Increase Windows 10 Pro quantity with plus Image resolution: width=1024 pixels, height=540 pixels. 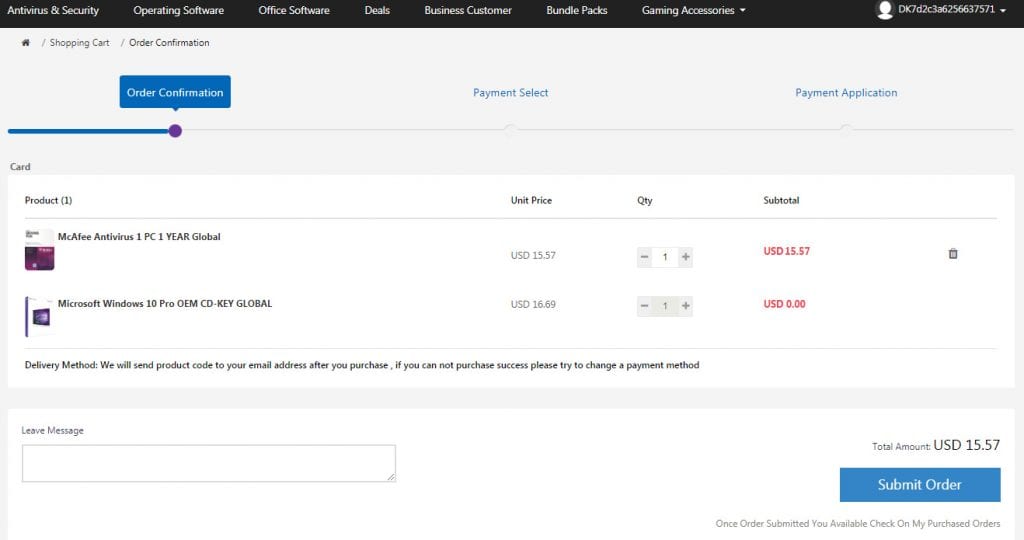click(x=685, y=305)
